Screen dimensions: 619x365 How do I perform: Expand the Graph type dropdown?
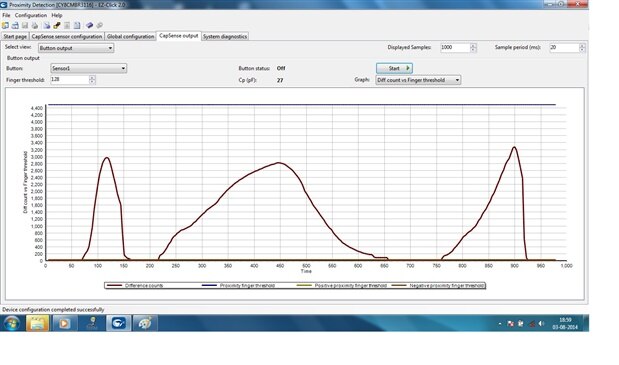[x=418, y=80]
